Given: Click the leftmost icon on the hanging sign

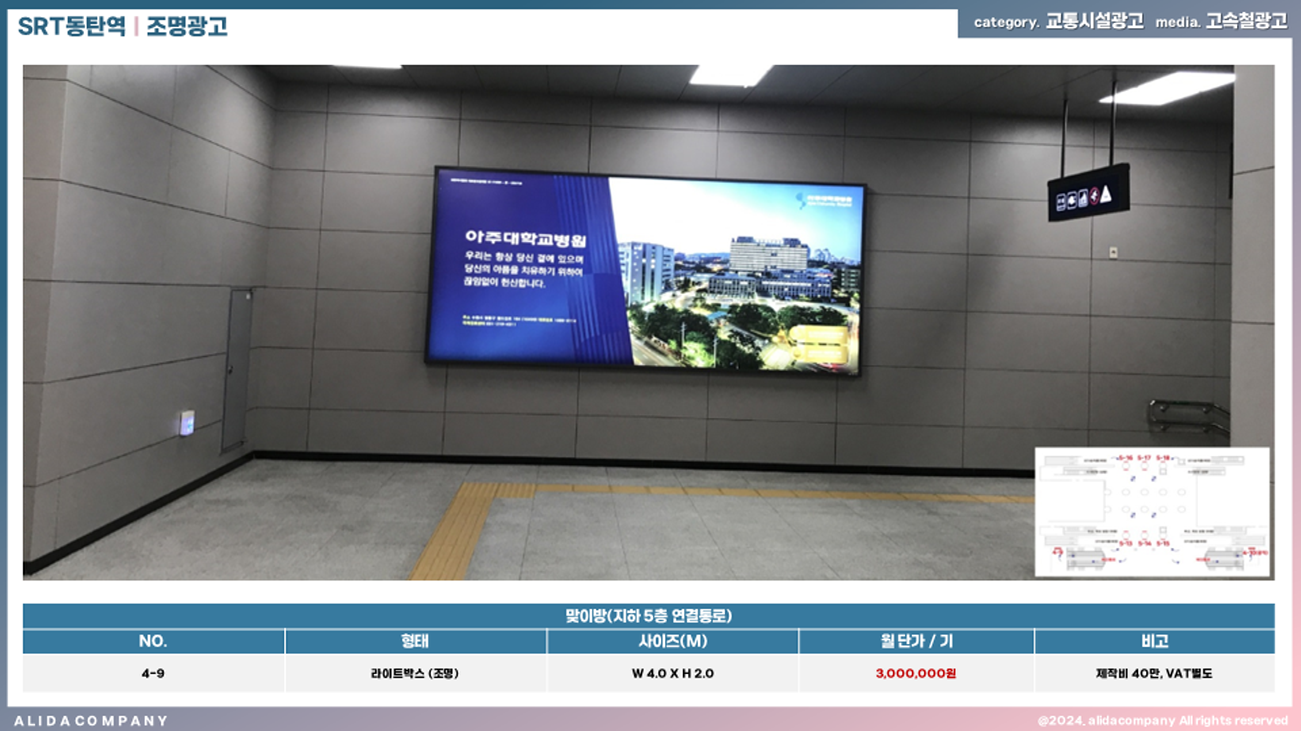Looking at the screenshot, I should 1061,200.
